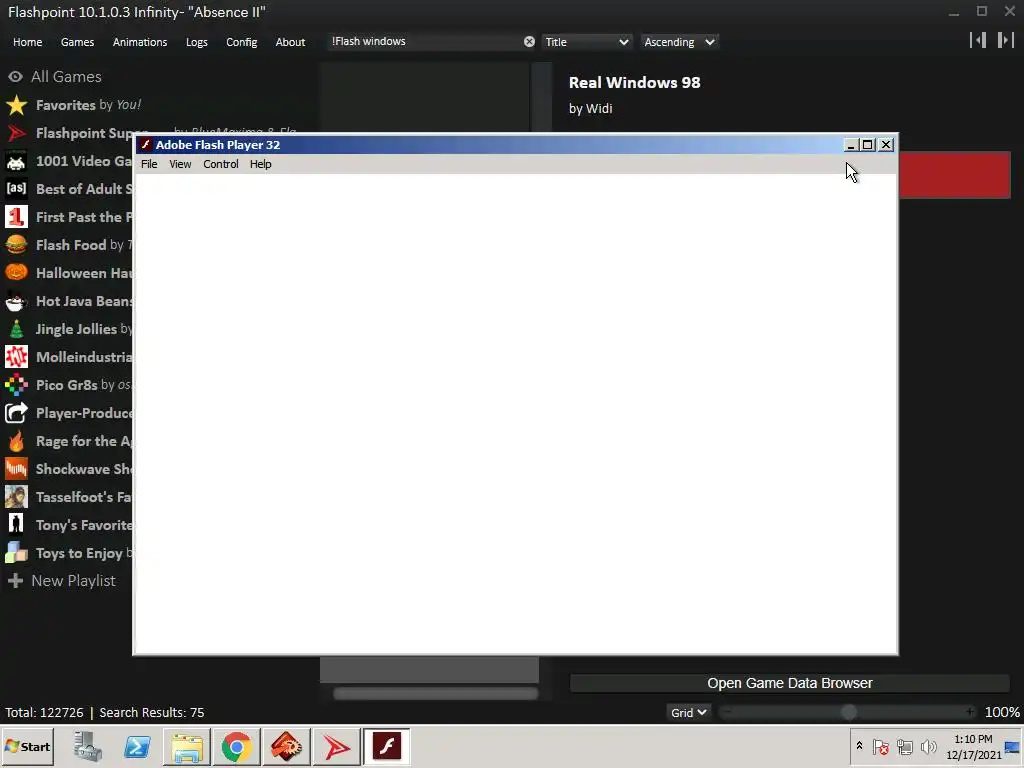
Task: Collapse left sidebar toggle icon in header
Action: (978, 40)
